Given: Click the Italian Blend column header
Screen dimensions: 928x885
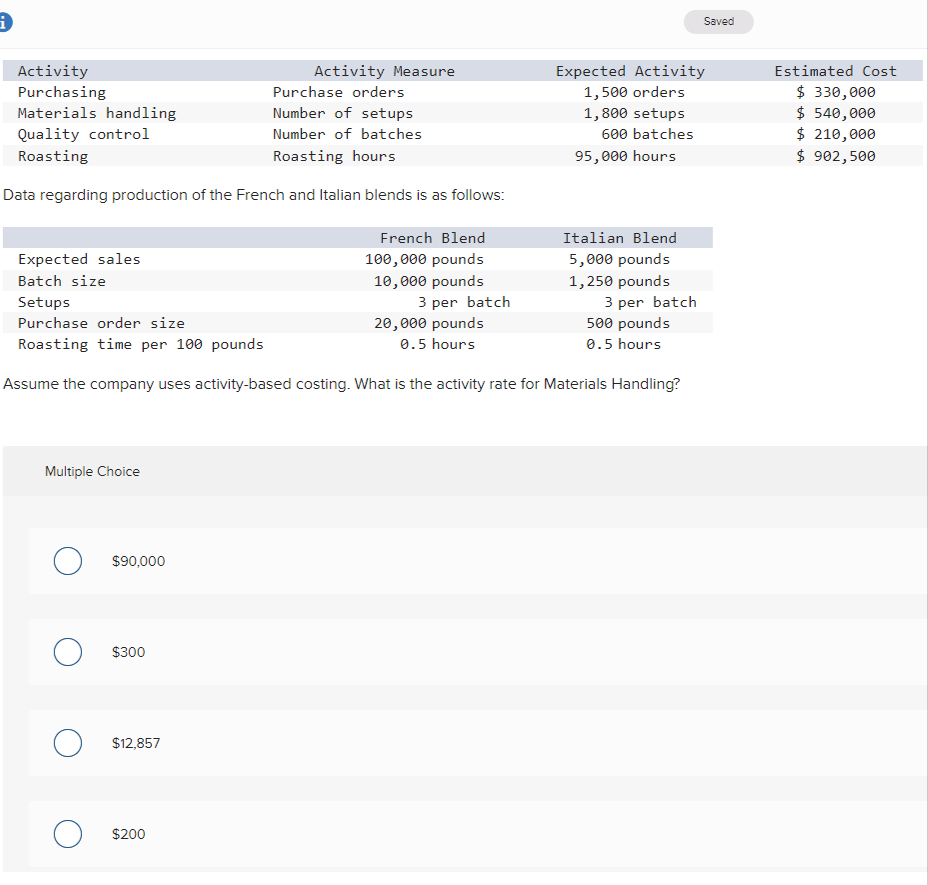Looking at the screenshot, I should tap(619, 237).
